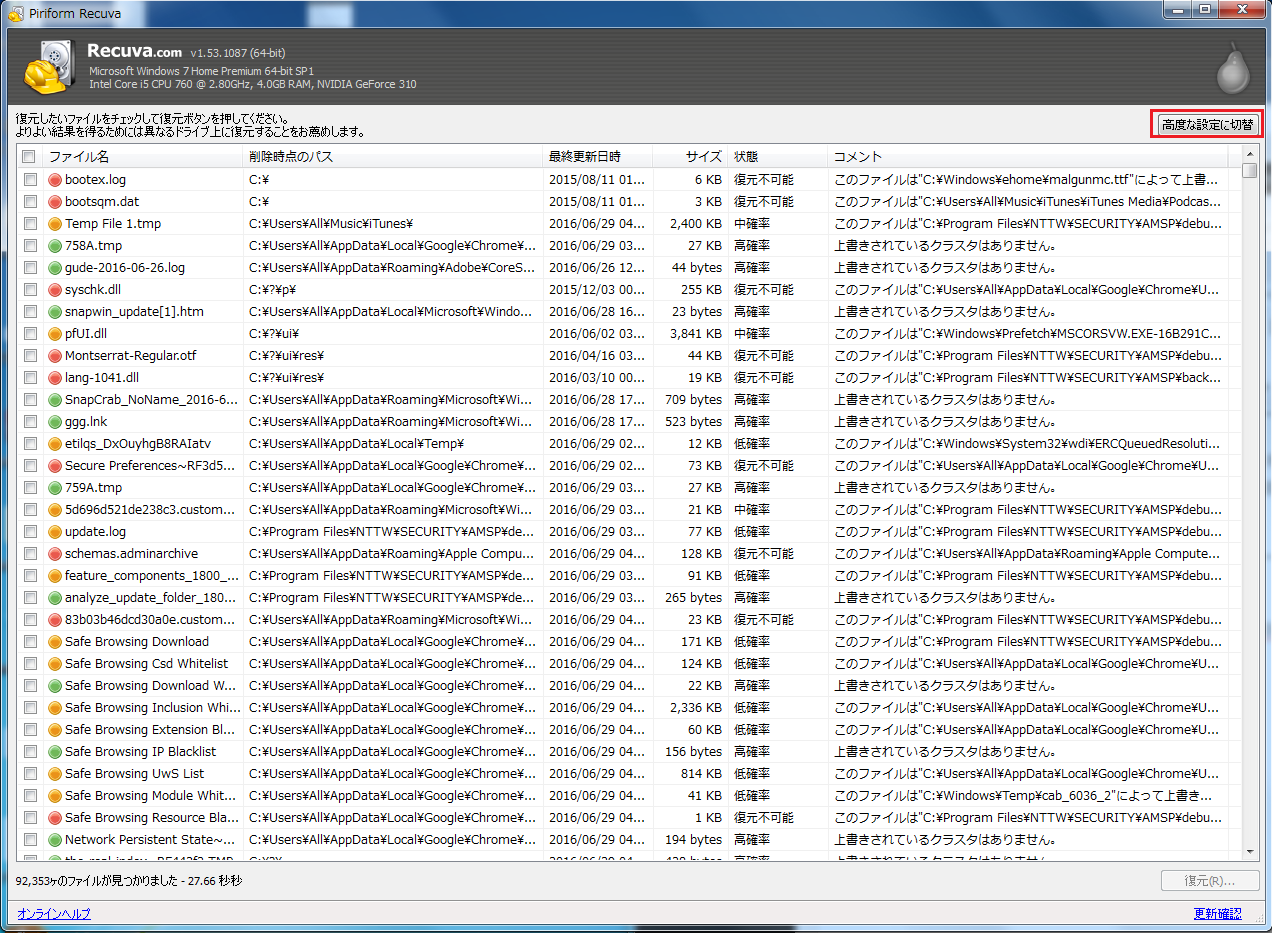Tick the checkbox for update.log

point(29,532)
